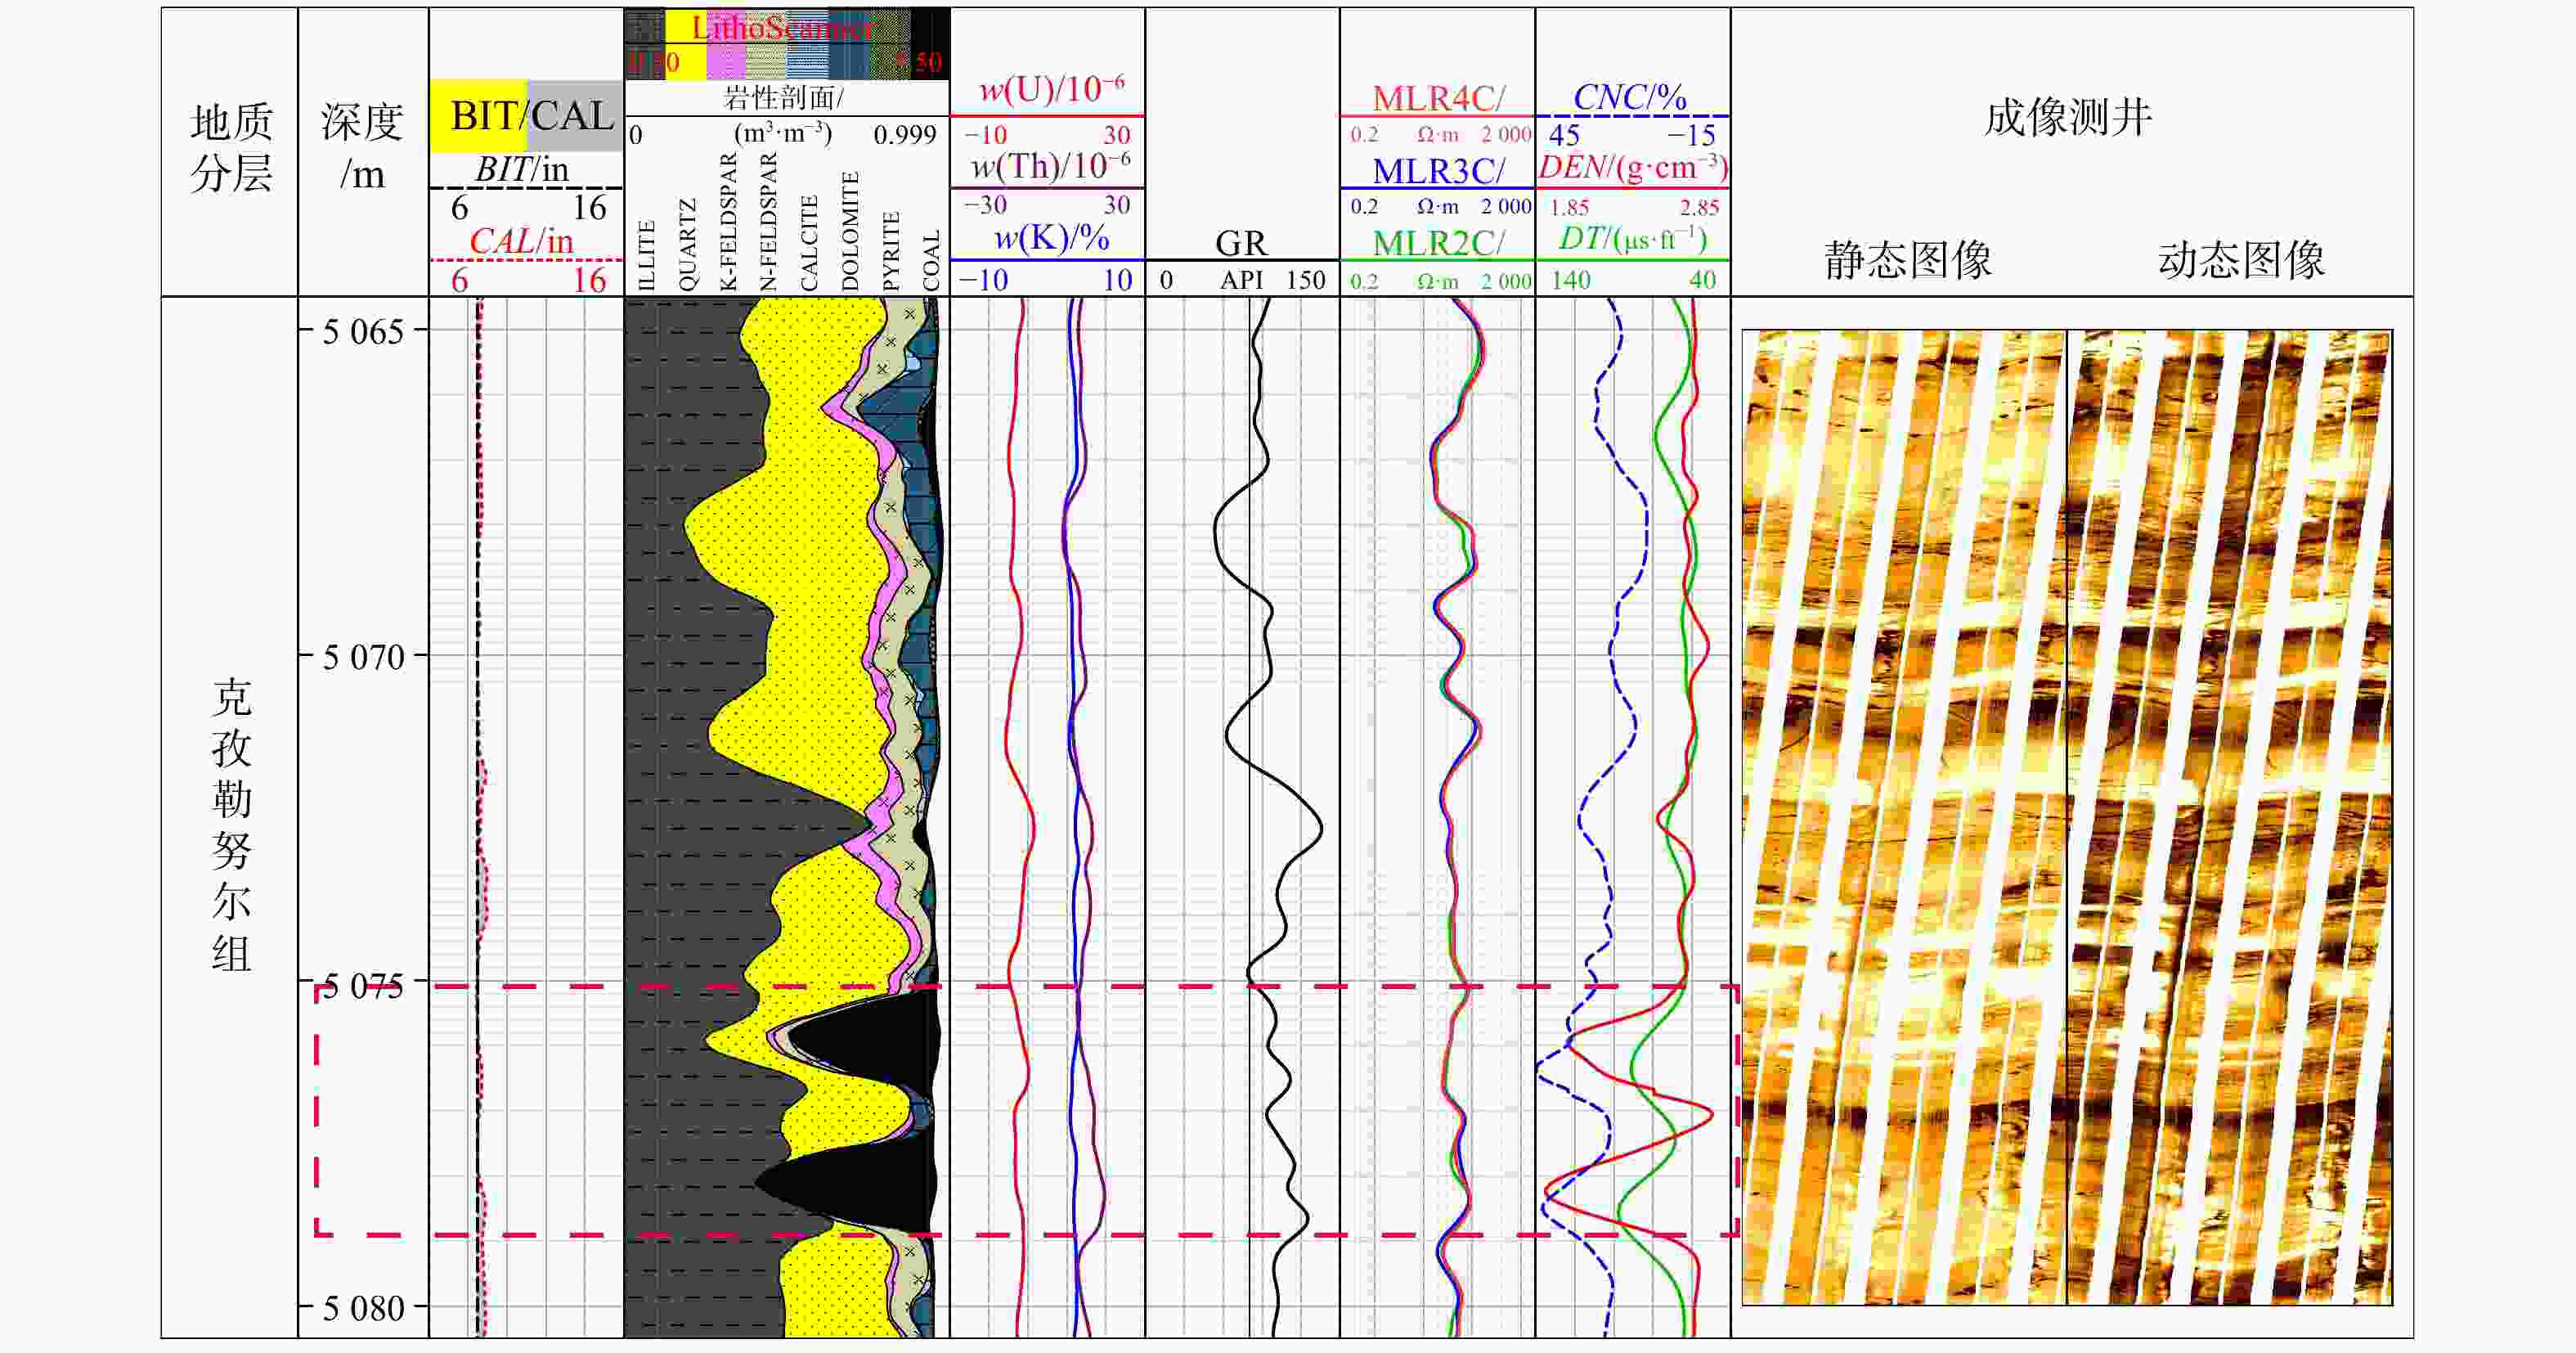Click the 克孜勒努尔组 formation label

click(x=231, y=824)
